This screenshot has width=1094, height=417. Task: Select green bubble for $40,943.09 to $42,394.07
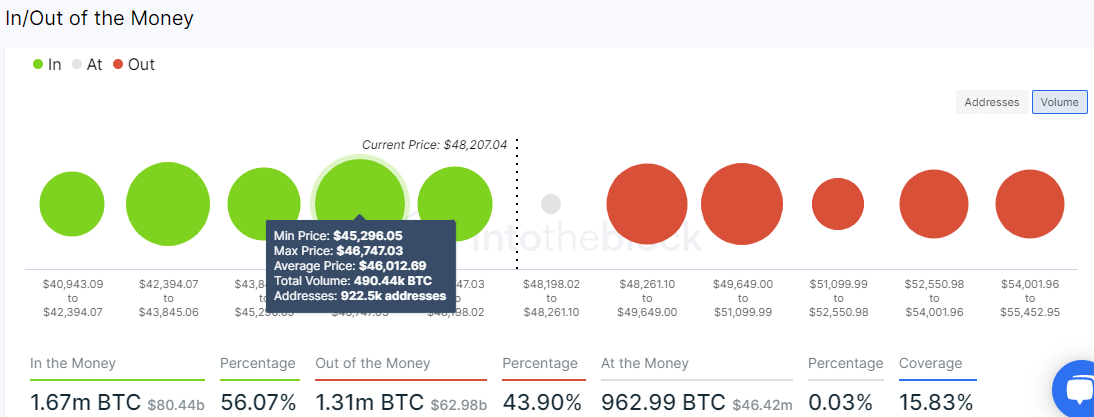(72, 204)
